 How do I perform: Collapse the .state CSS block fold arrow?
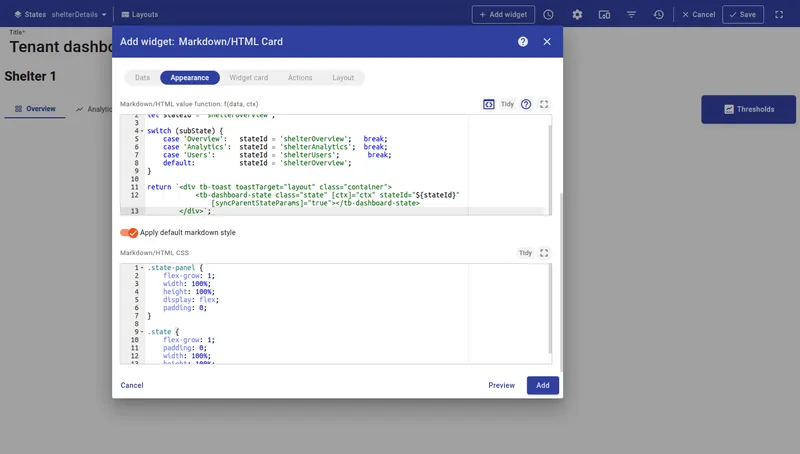click(142, 332)
